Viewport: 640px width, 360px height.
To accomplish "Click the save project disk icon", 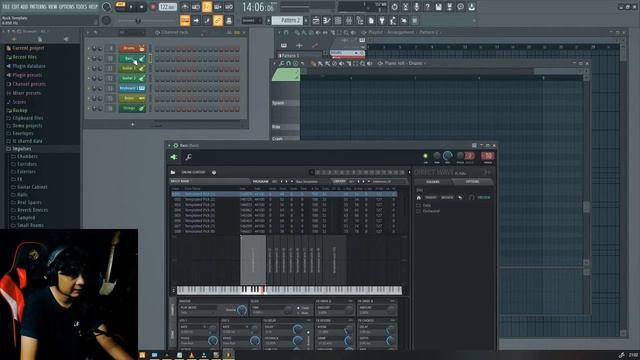I will pos(438,7).
